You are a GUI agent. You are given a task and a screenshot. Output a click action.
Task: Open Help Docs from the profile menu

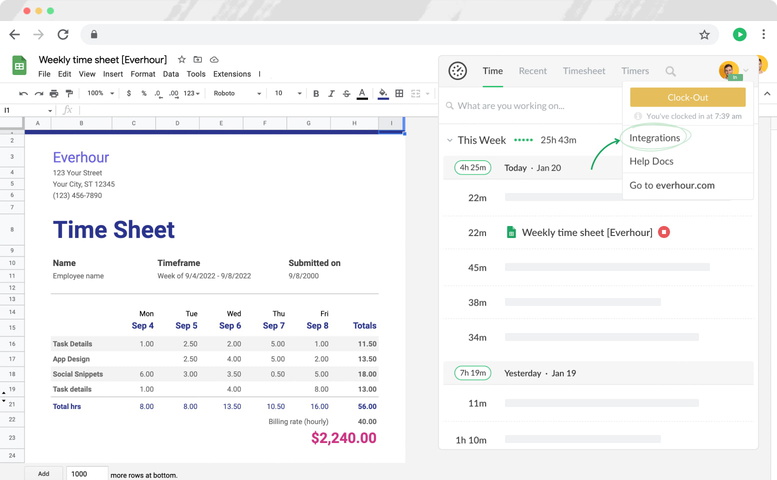click(651, 161)
